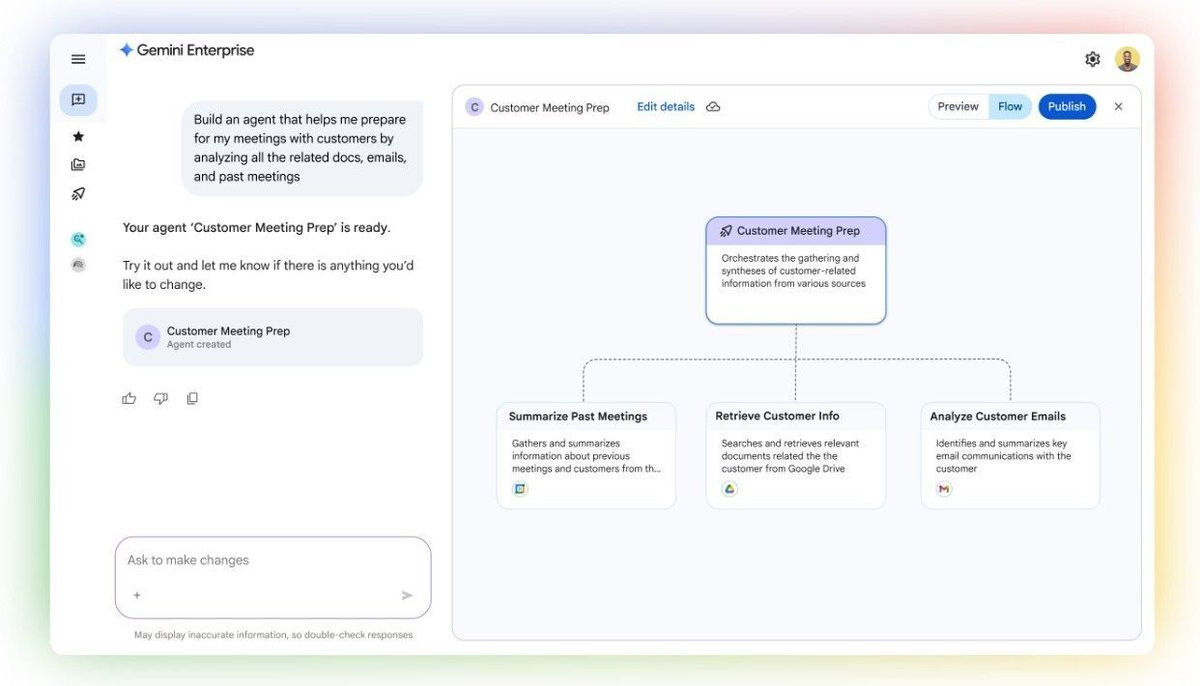Open the hamburger main menu

tap(78, 59)
